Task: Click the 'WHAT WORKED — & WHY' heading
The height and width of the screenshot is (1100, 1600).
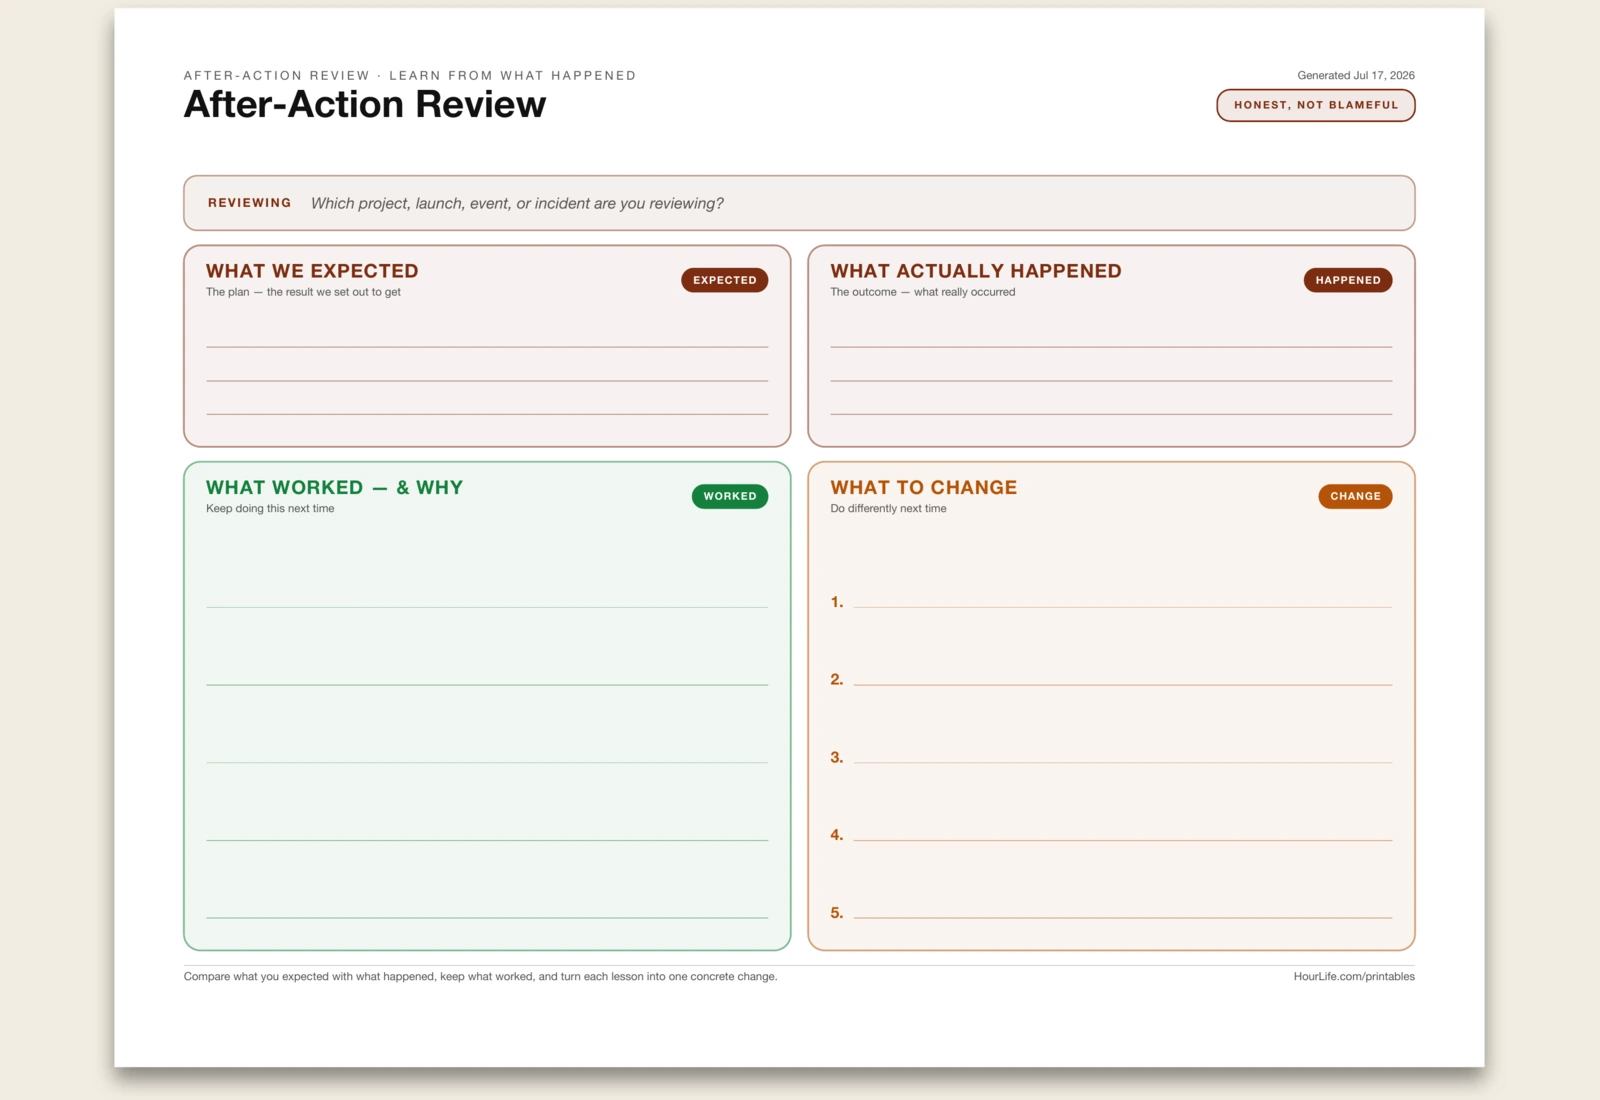Action: point(334,488)
